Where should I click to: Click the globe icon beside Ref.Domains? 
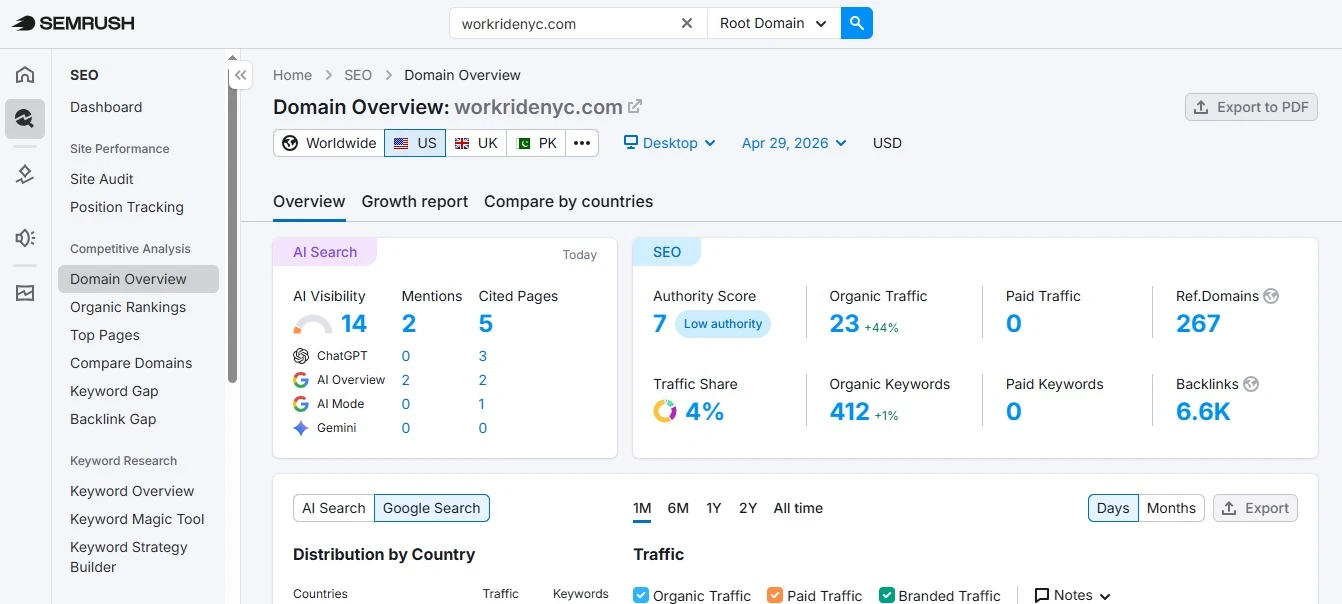point(1271,296)
